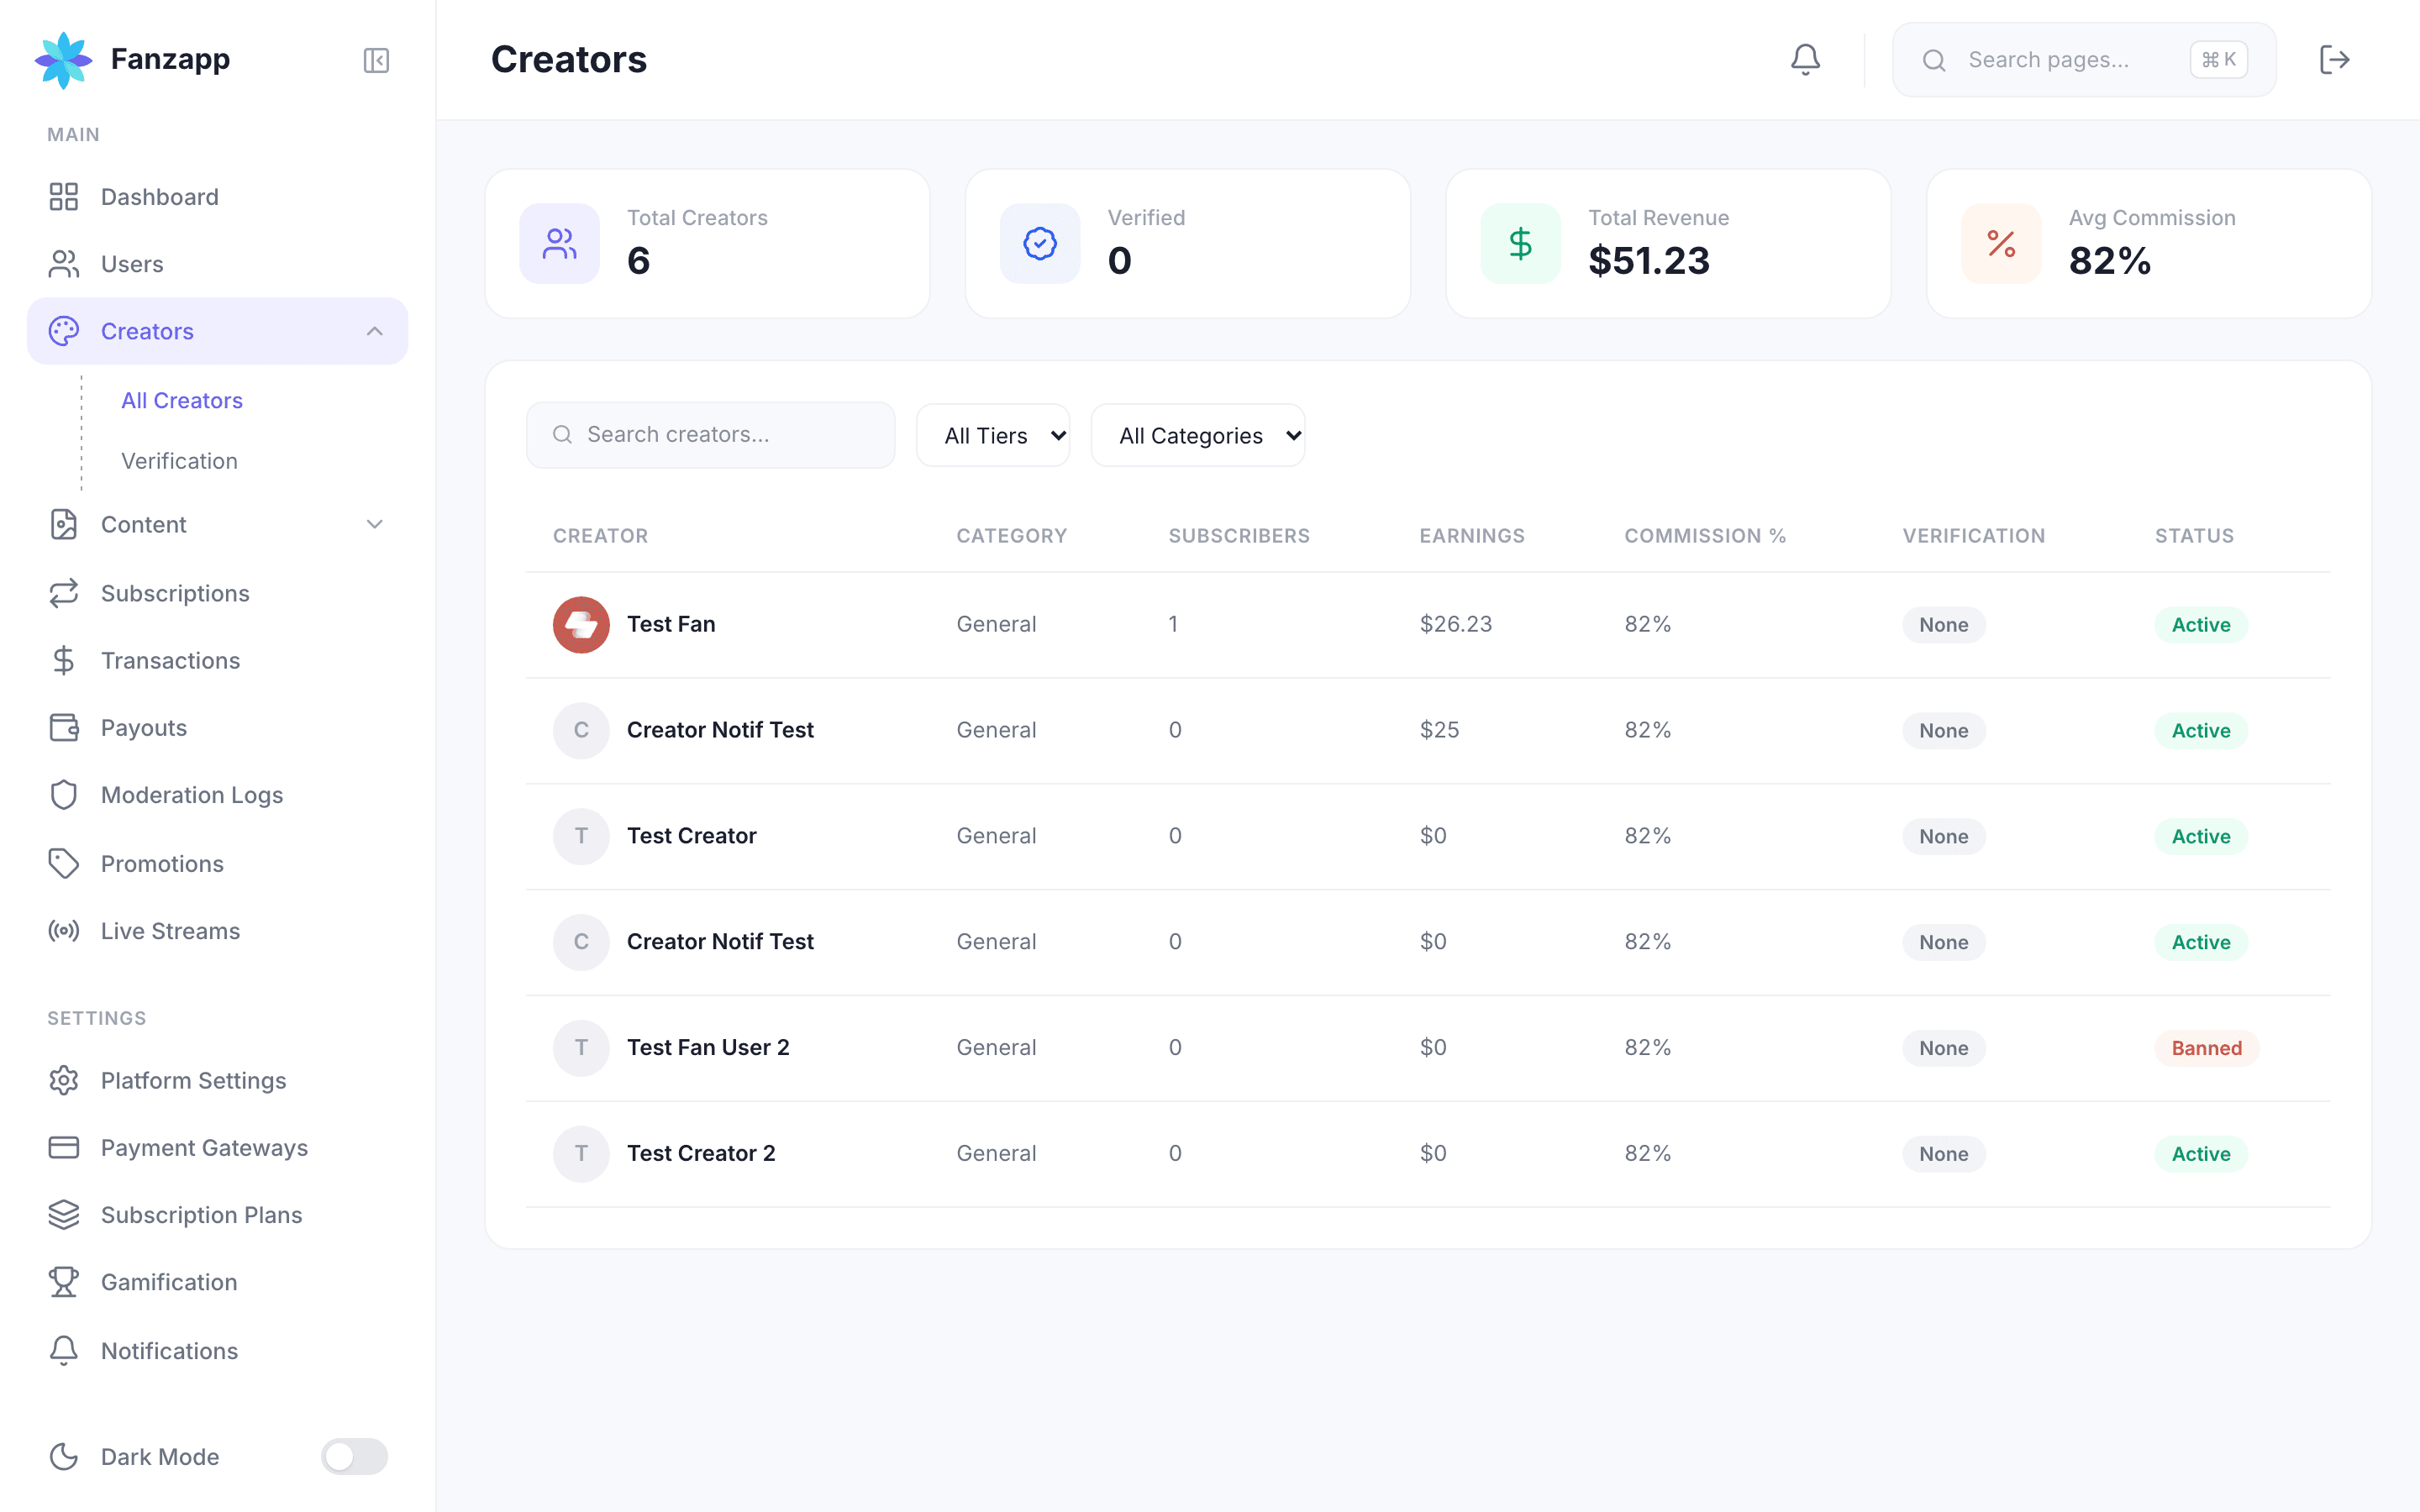This screenshot has width=2420, height=1512.
Task: Click the Total Revenue dollar card icon
Action: coord(1520,243)
